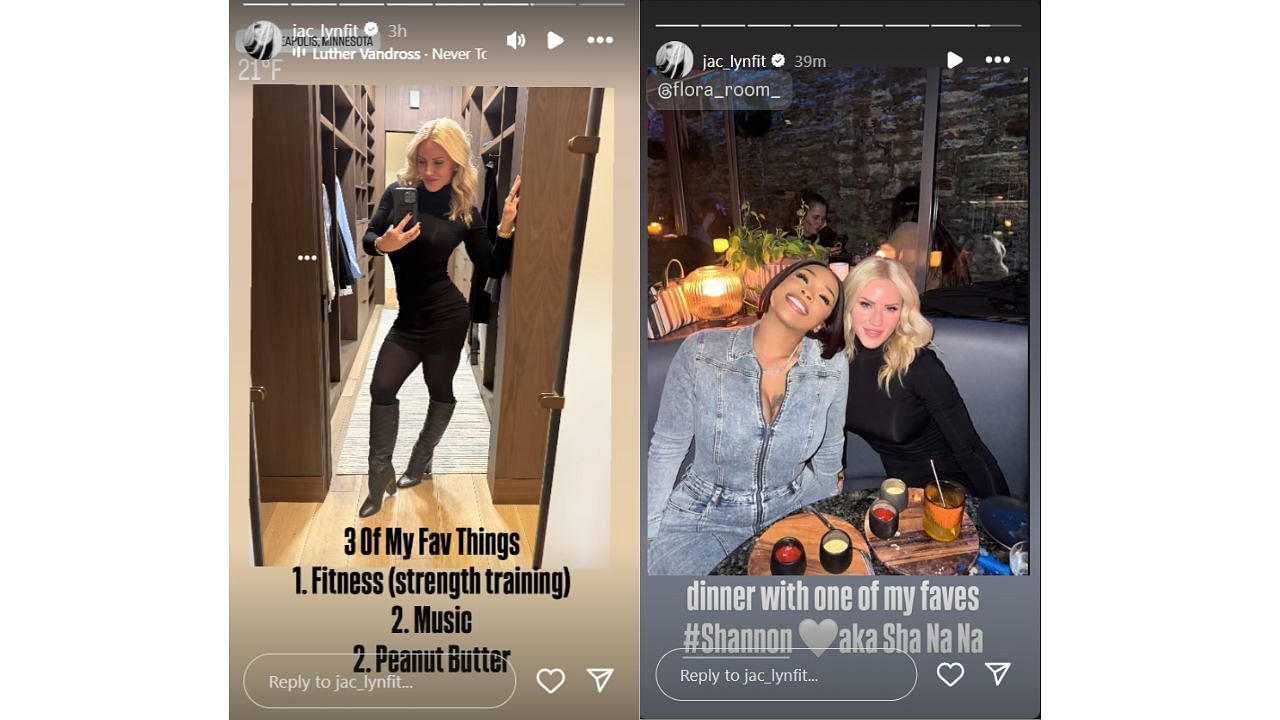The image size is (1280, 720).
Task: Jump to first segment of left story progress
Action: [264, 4]
